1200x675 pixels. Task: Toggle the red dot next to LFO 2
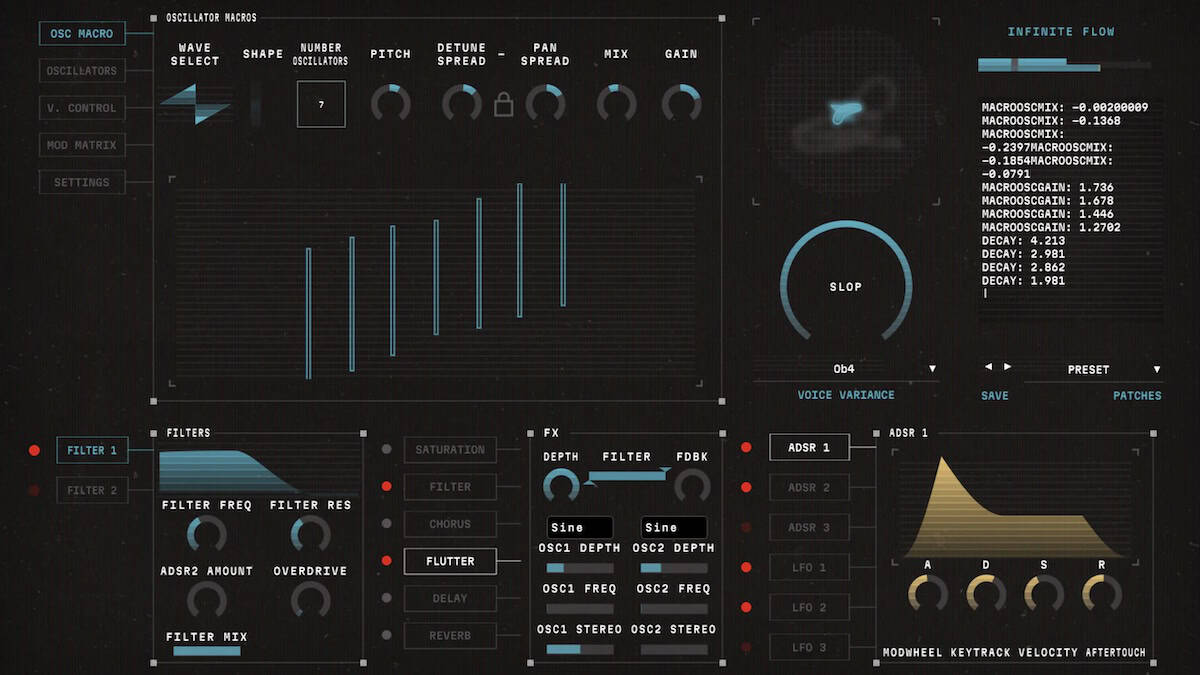(x=746, y=607)
